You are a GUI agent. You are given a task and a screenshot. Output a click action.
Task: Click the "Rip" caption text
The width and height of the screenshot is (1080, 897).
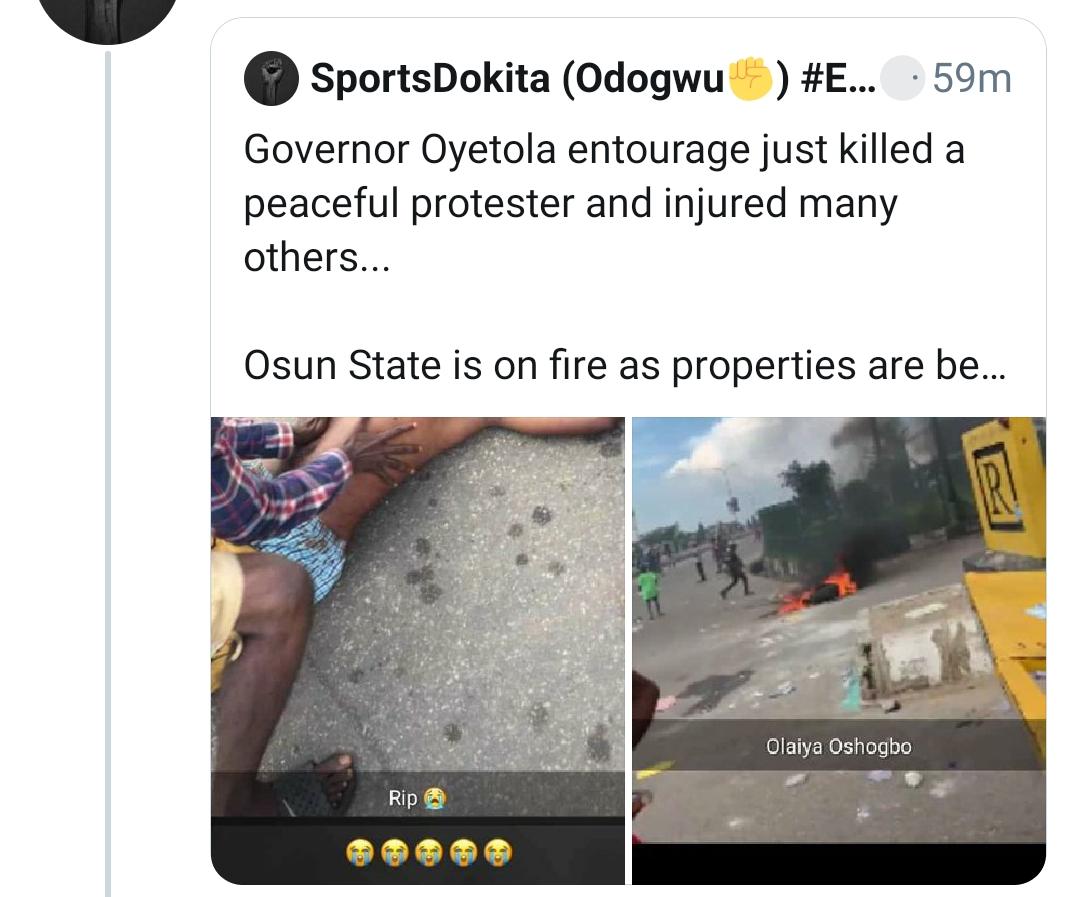(402, 798)
